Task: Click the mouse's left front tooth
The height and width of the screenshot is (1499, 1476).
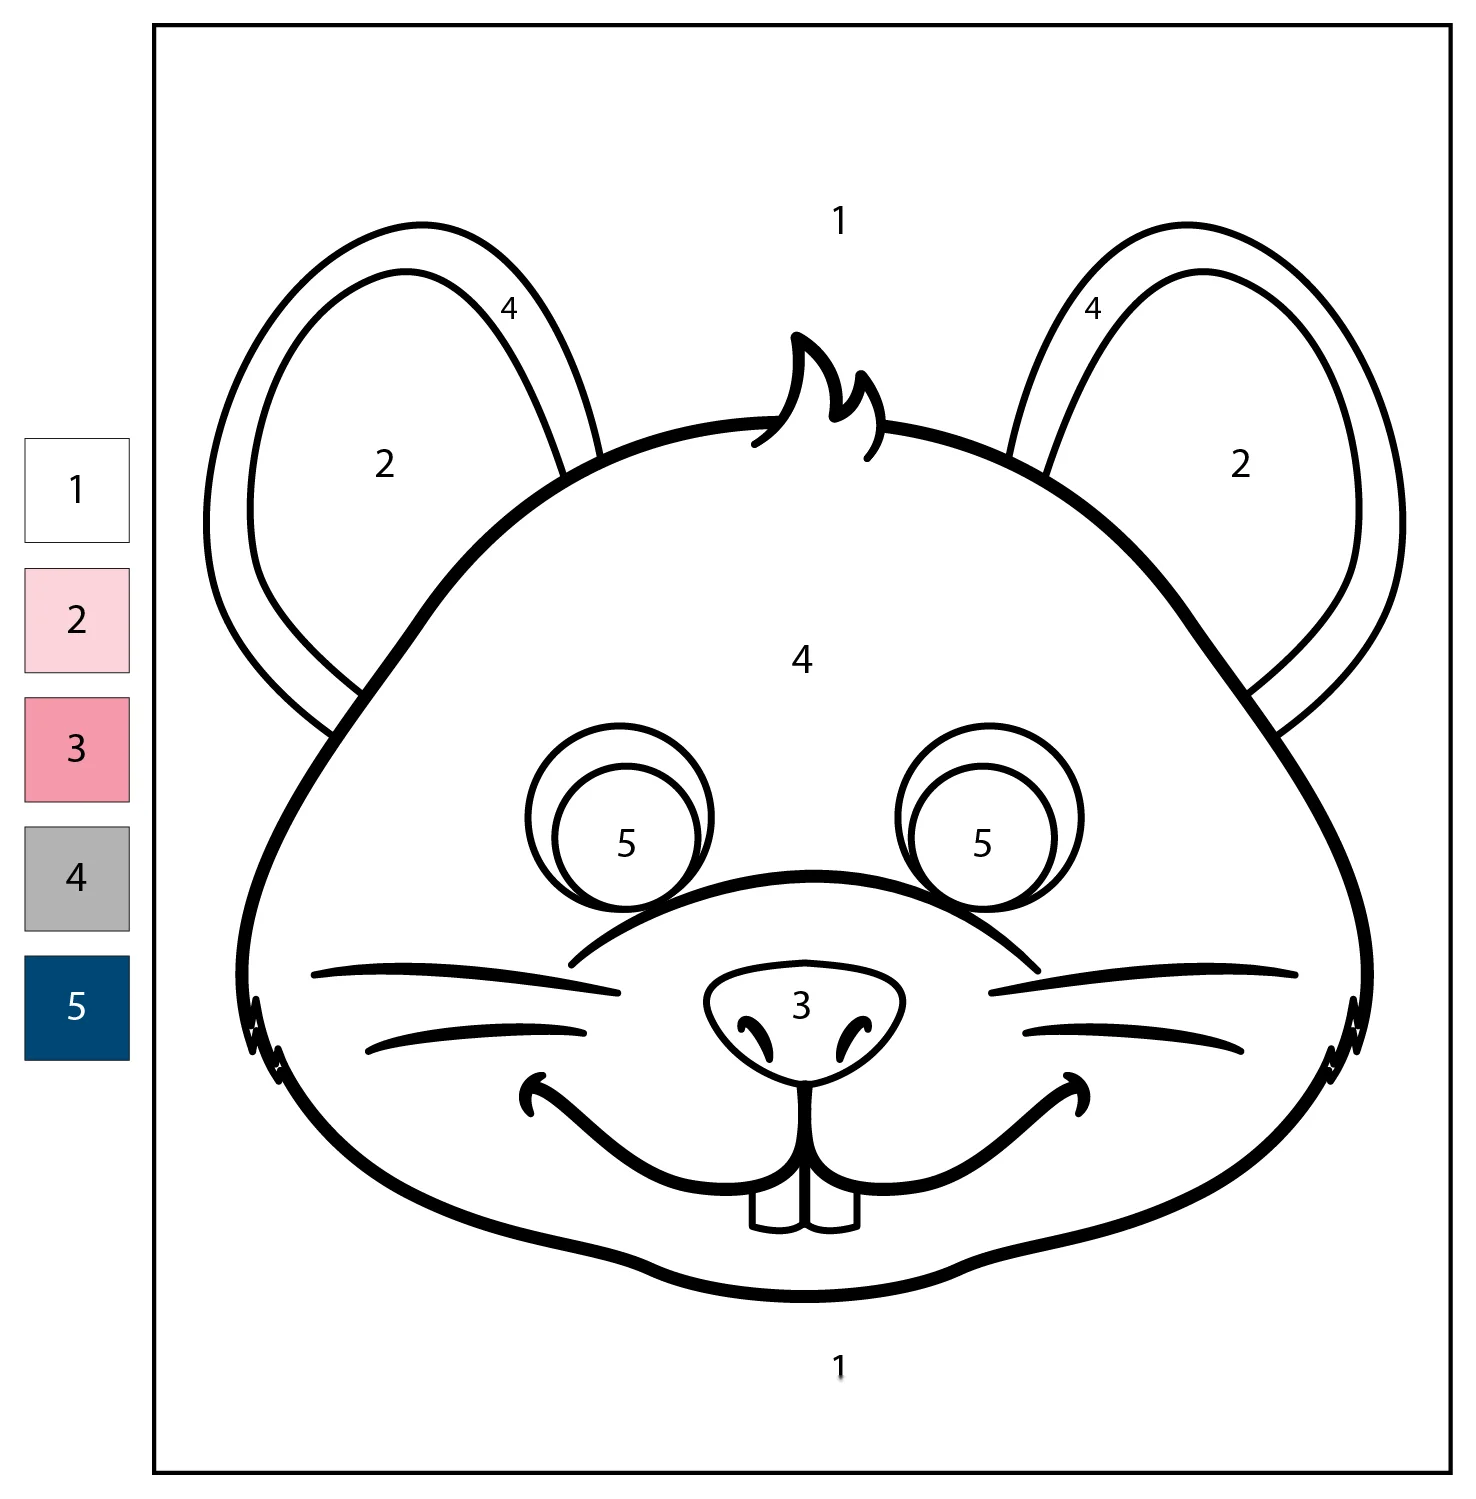Action: pyautogui.click(x=777, y=1210)
